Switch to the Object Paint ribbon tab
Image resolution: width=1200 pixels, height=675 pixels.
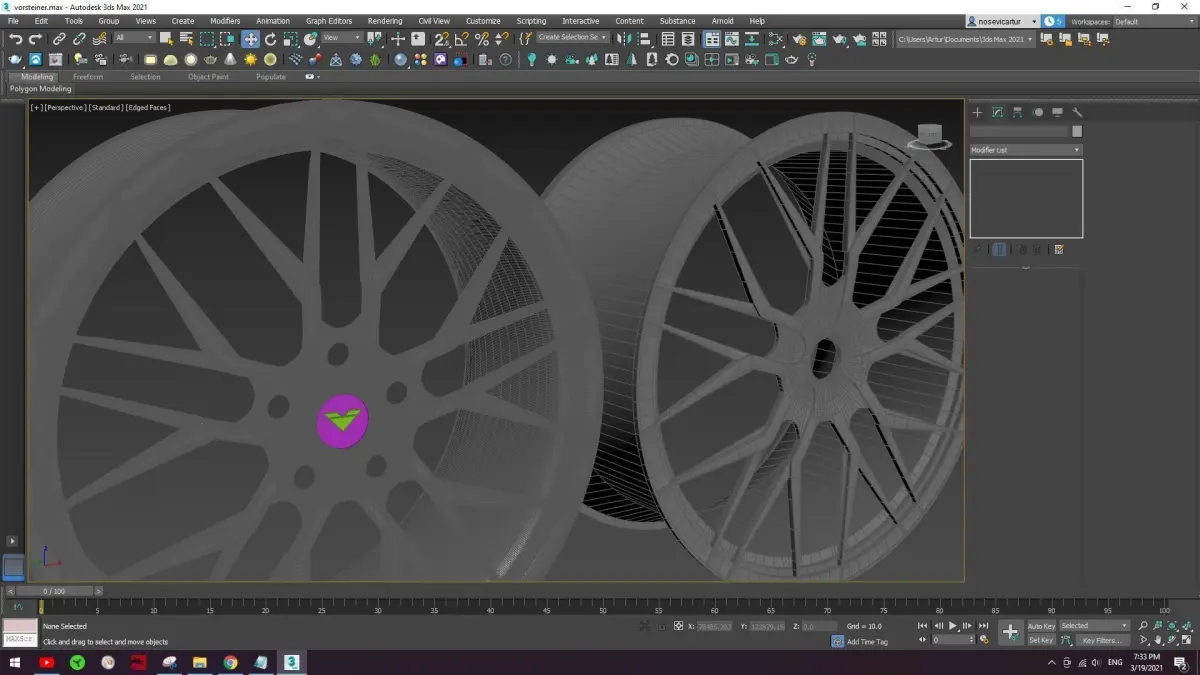(208, 77)
